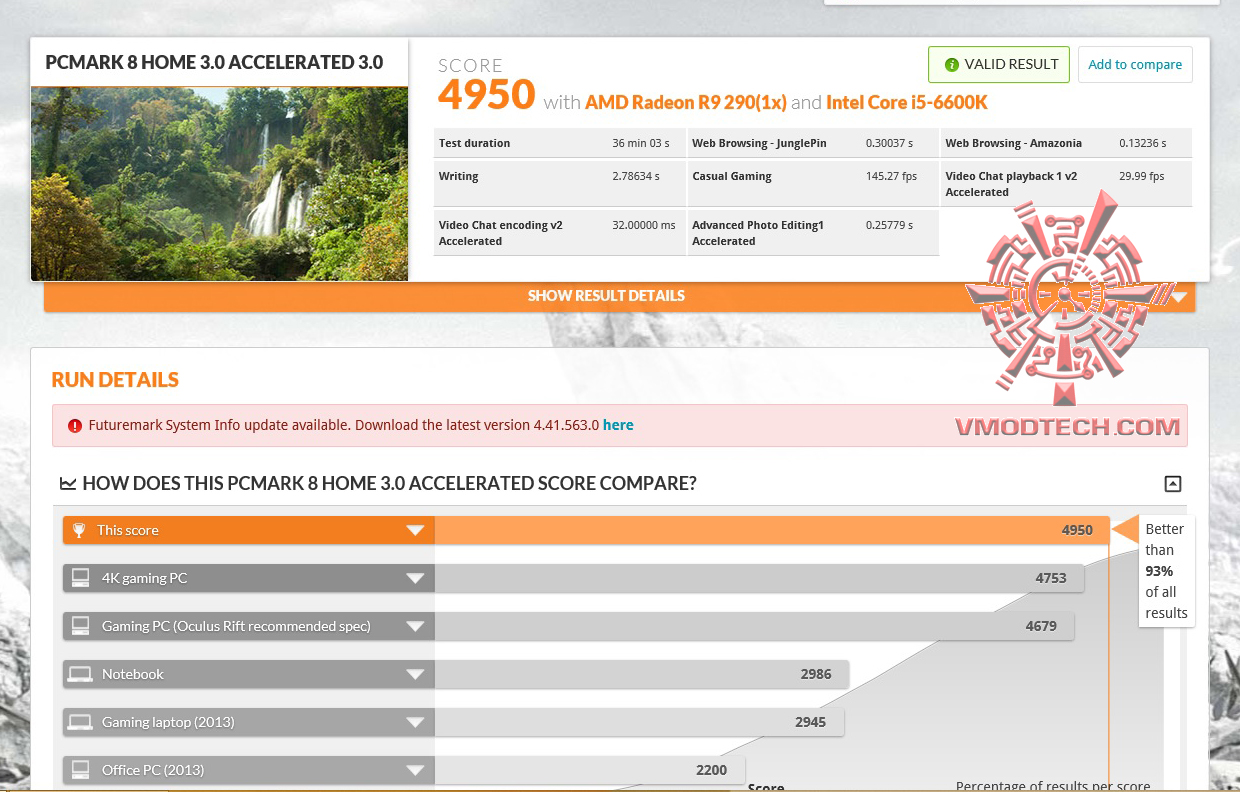Expand the Gaming laptop (2013) dropdown arrow
Image resolution: width=1240 pixels, height=792 pixels.
pos(415,723)
